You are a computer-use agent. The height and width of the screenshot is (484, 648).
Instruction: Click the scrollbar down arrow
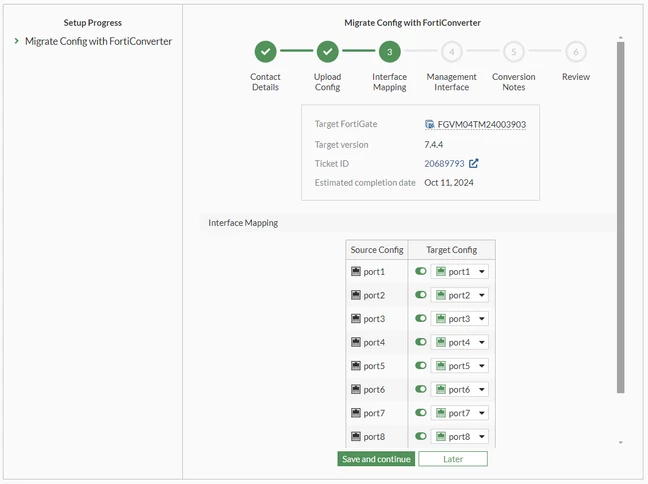click(620, 443)
